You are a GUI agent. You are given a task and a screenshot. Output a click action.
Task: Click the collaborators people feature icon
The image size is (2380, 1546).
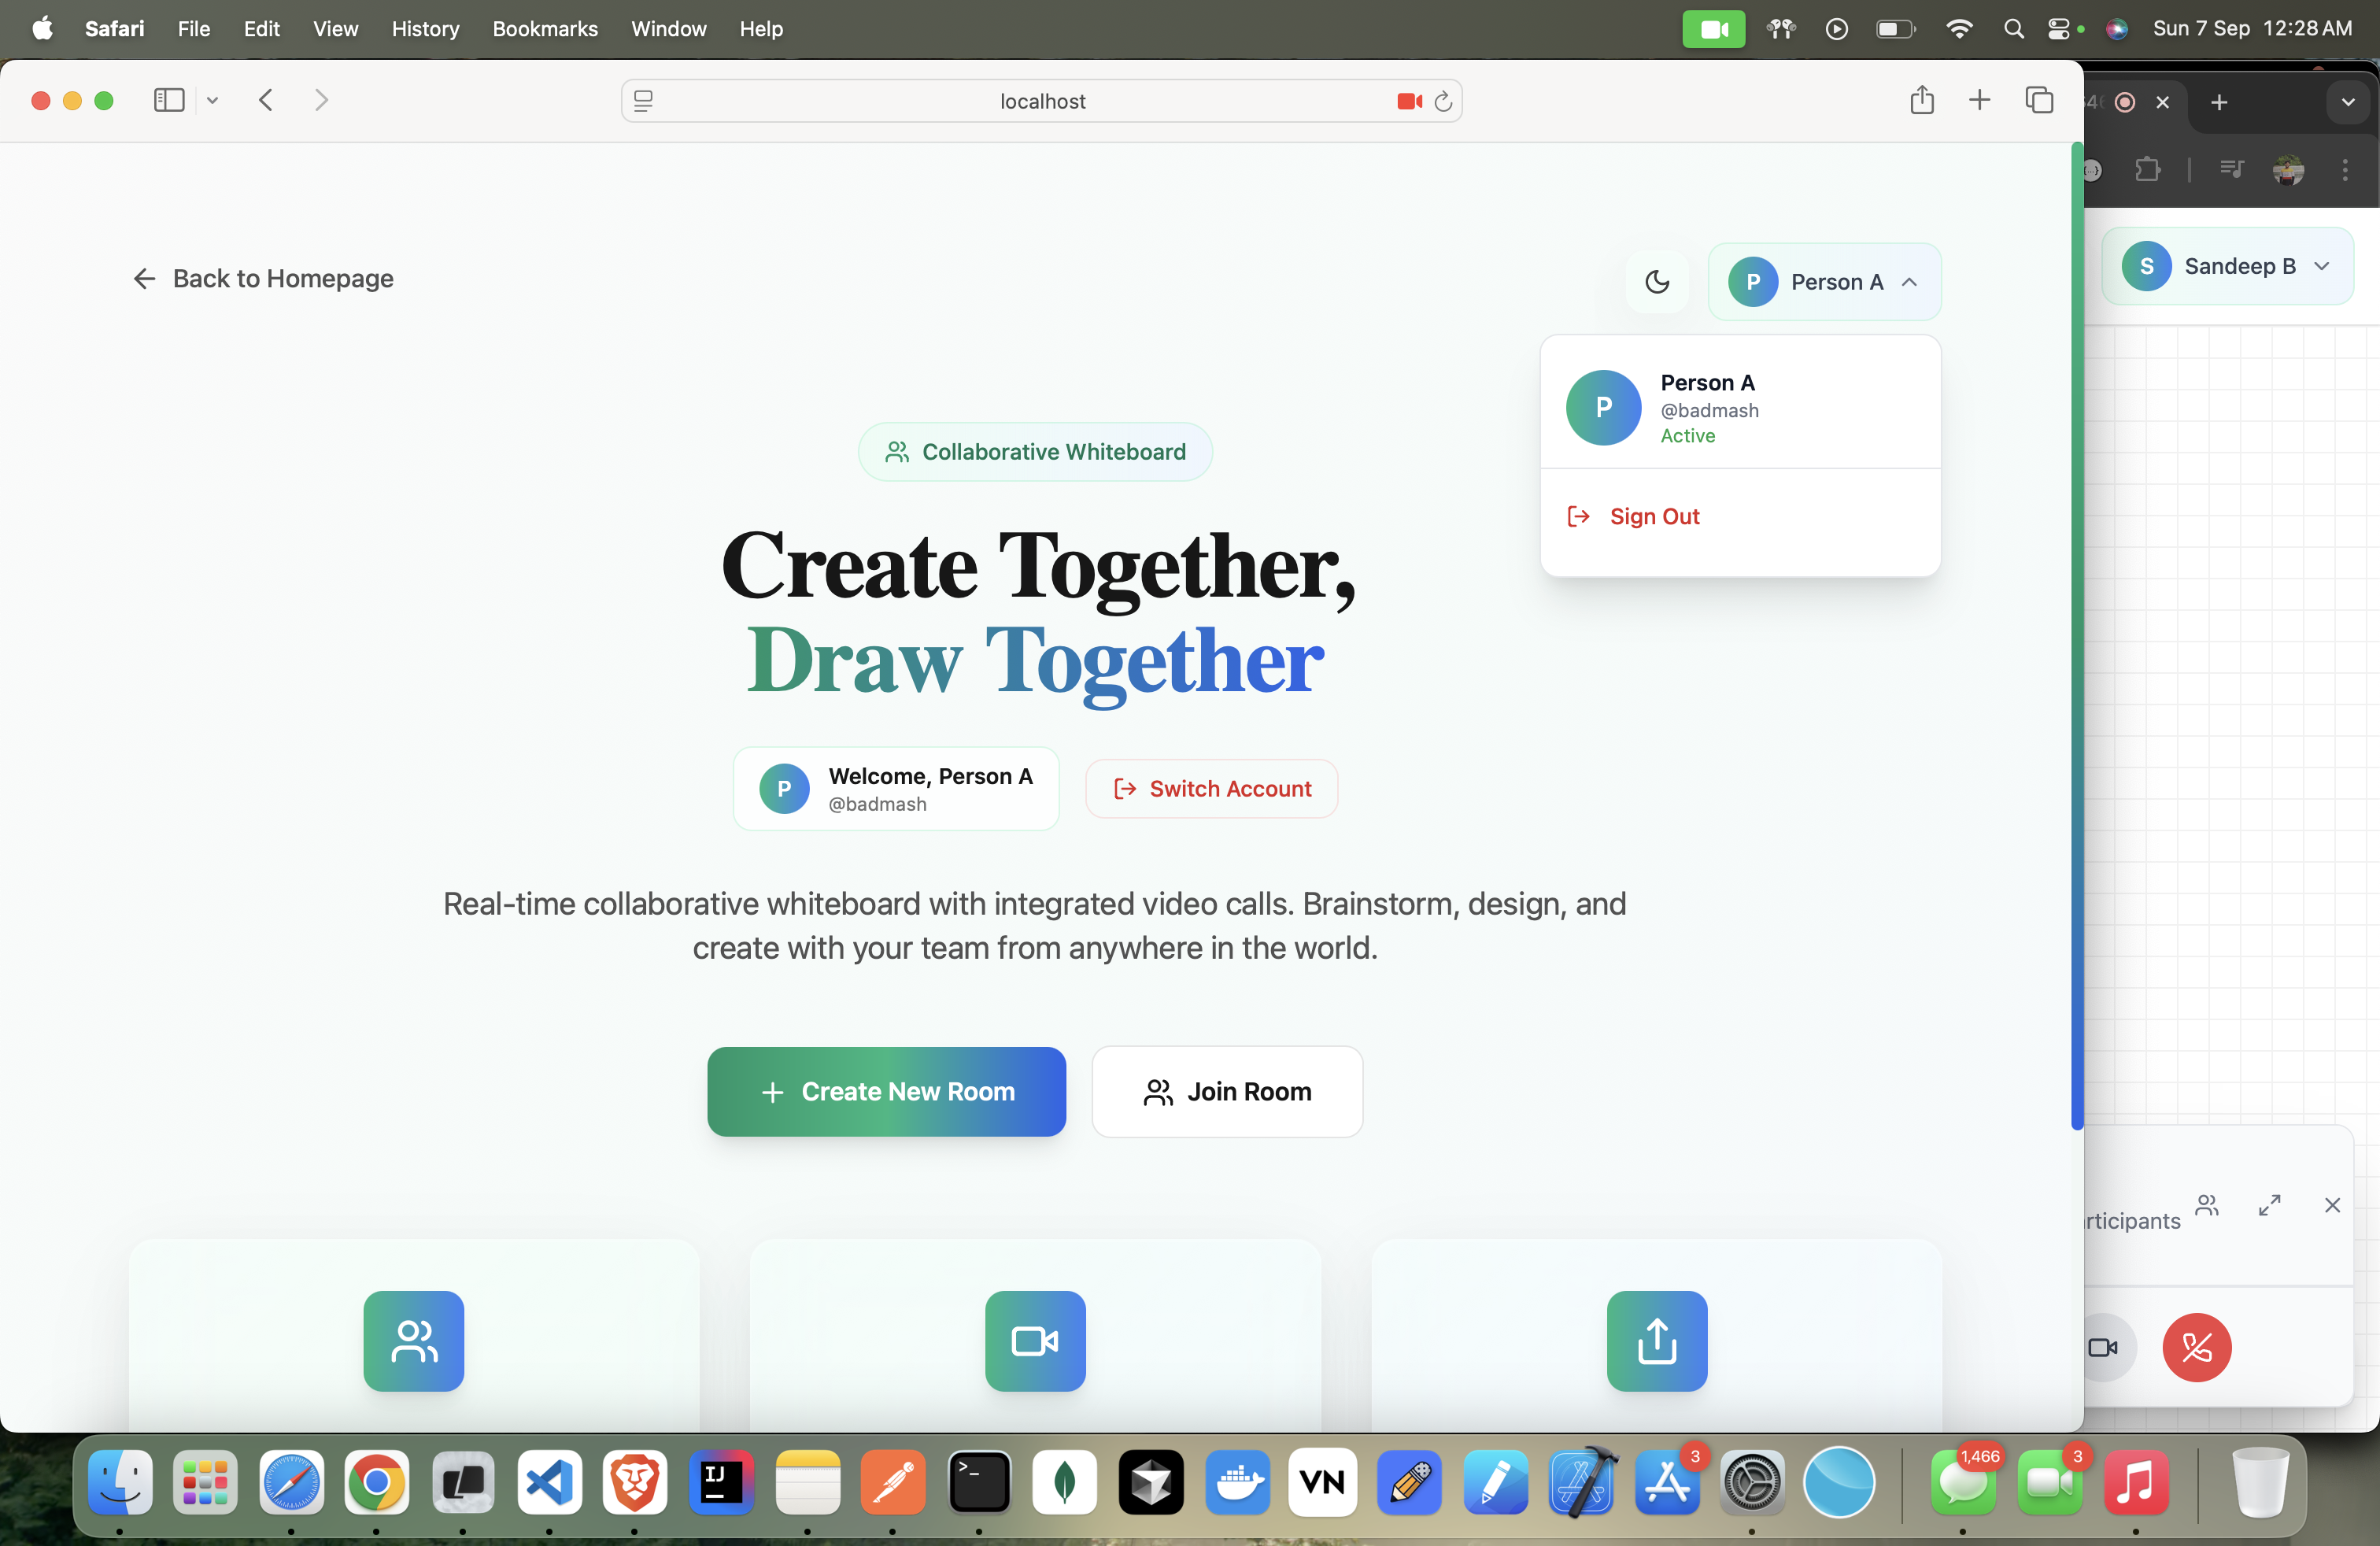[x=413, y=1340]
